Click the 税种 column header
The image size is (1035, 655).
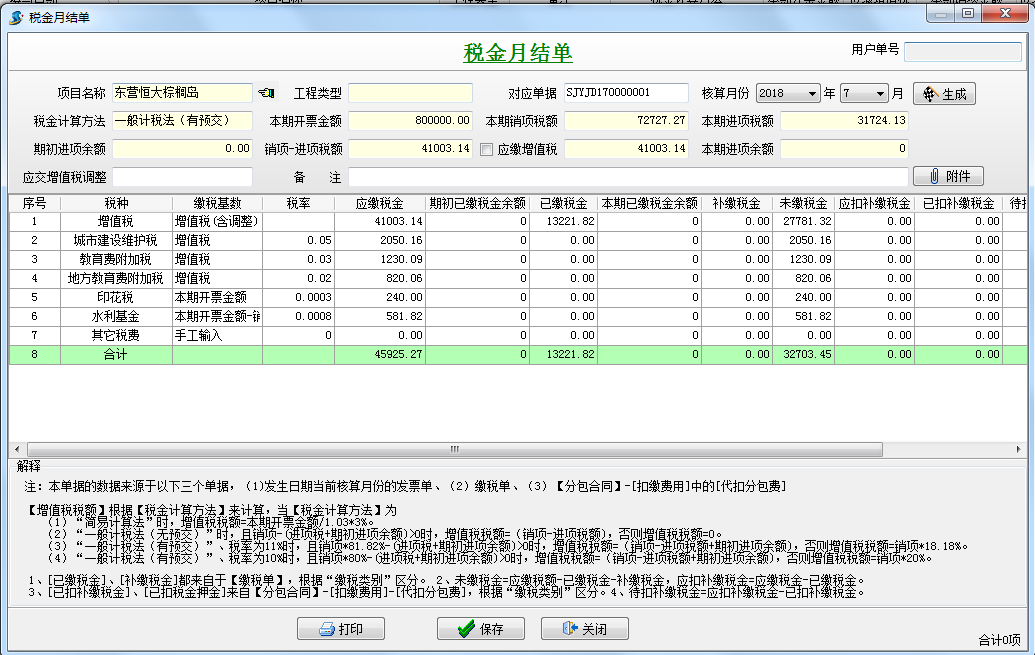[116, 204]
